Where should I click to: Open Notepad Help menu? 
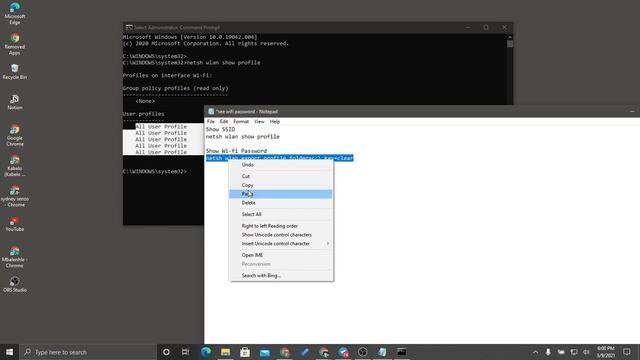point(275,122)
